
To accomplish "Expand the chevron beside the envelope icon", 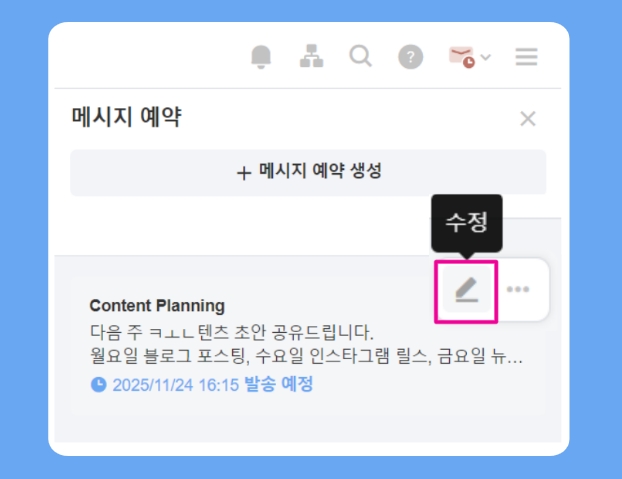I will point(486,57).
